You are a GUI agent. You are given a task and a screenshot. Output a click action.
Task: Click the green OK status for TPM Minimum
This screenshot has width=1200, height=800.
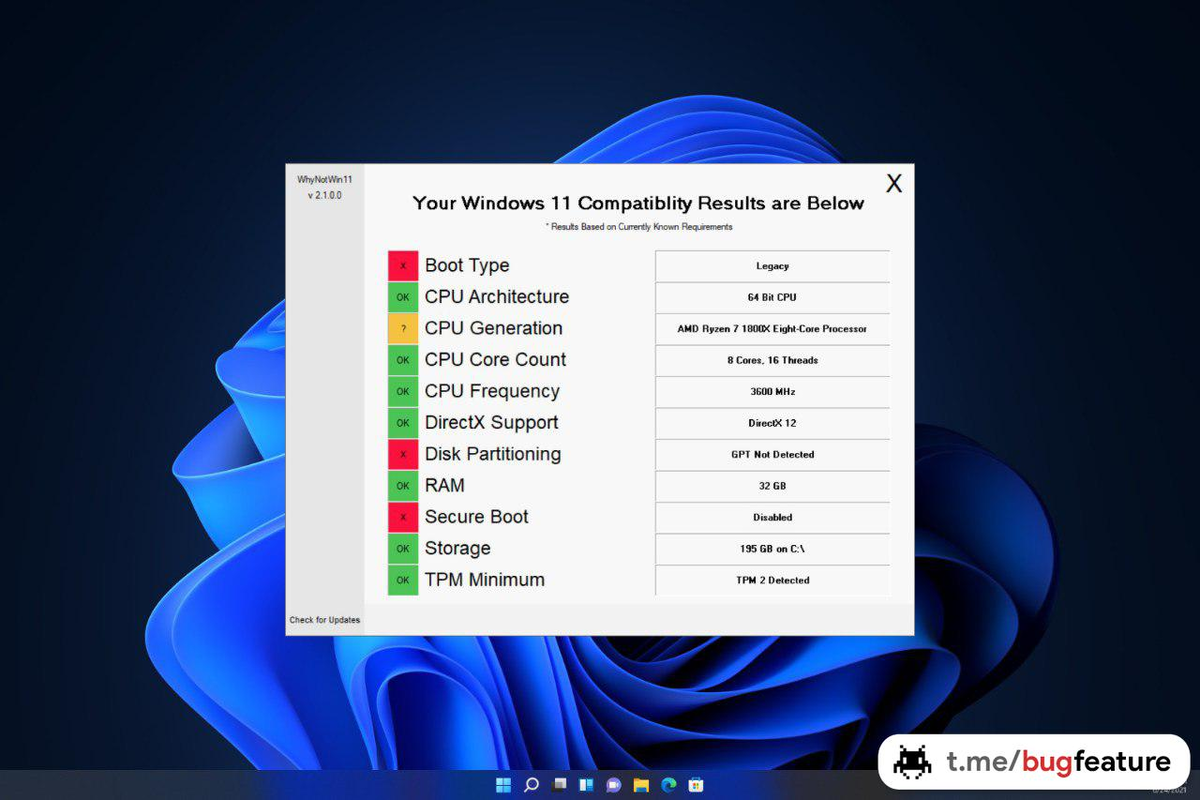pos(403,580)
